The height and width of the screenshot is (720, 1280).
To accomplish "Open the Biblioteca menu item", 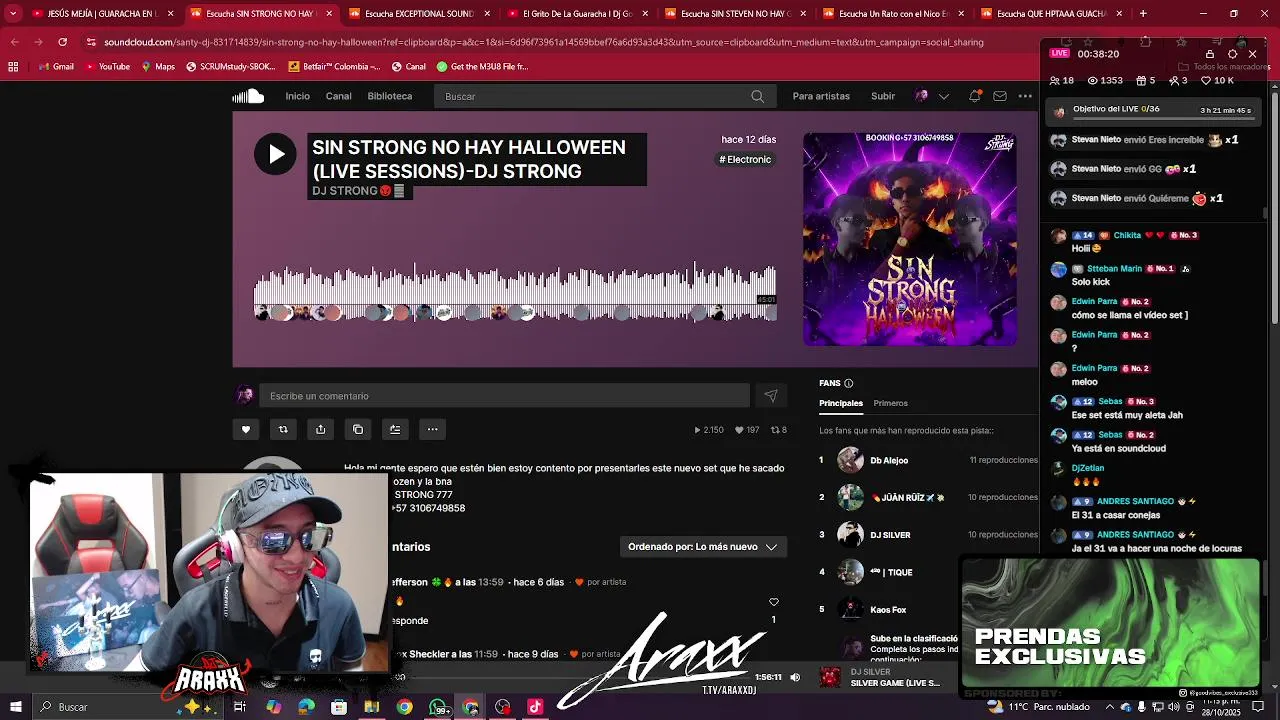I will click(x=390, y=96).
